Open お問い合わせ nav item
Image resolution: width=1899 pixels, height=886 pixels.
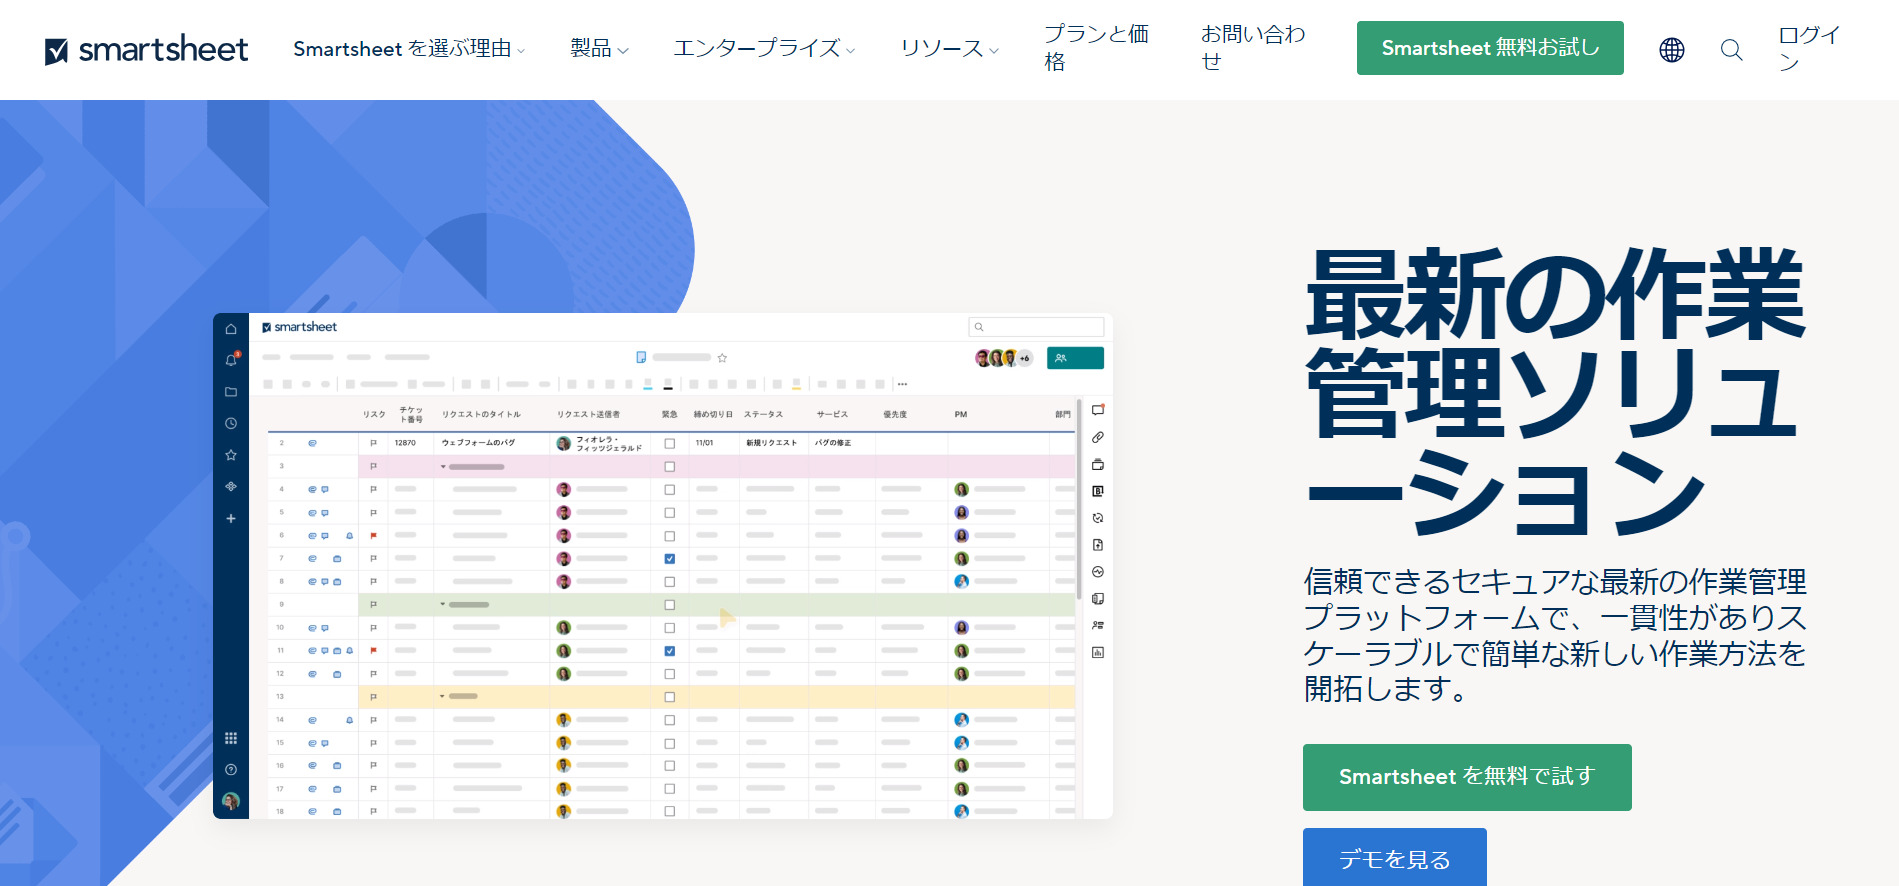[x=1253, y=48]
